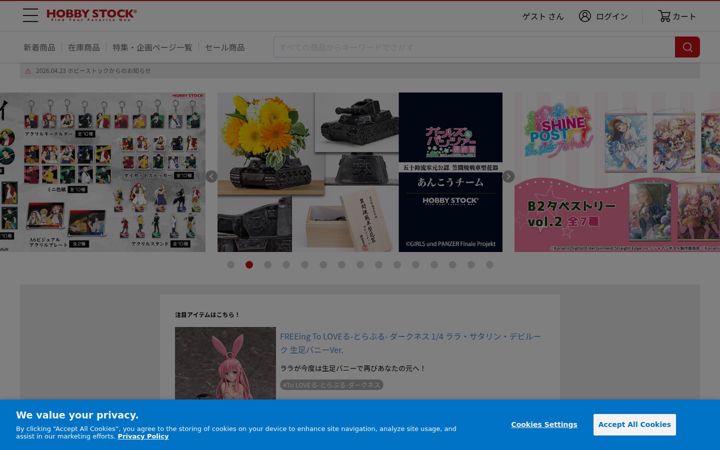Click the ゲストさん label

coord(543,17)
